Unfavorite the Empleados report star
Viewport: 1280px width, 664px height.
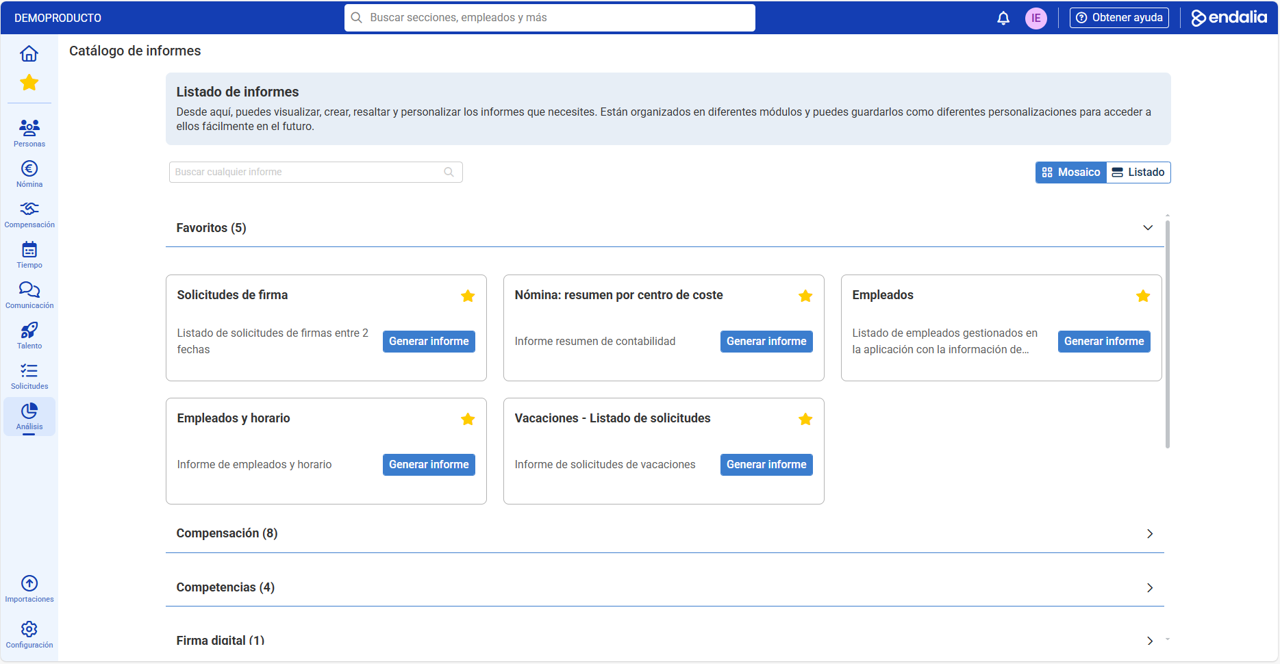1143,296
